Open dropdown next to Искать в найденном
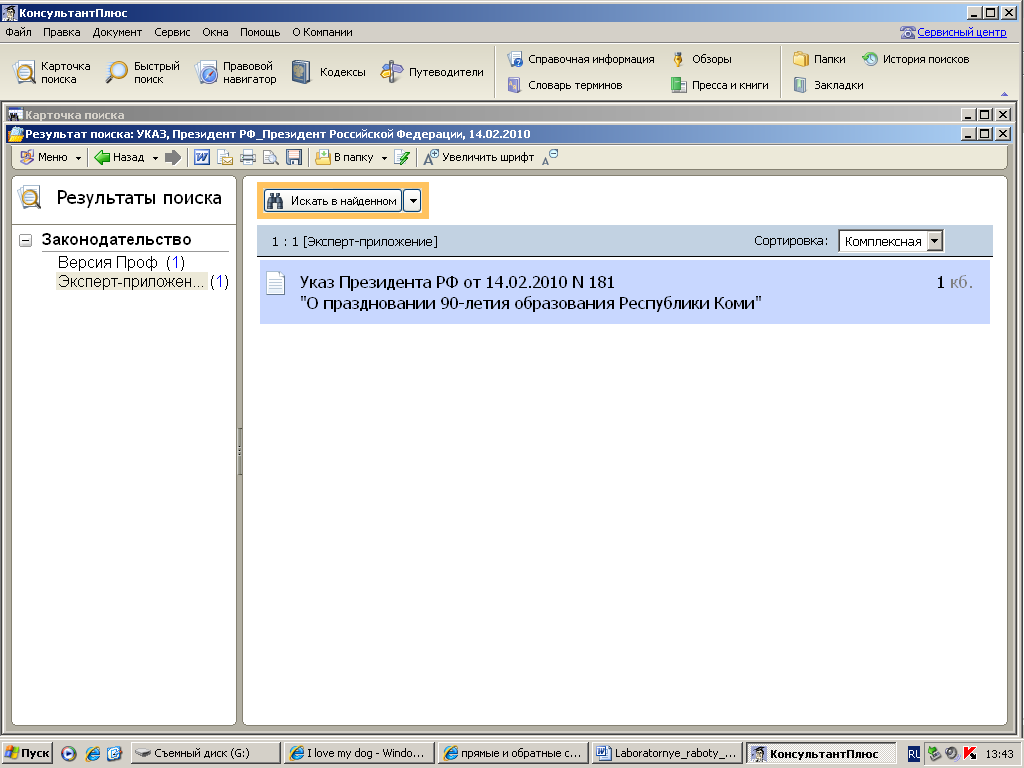 [413, 200]
